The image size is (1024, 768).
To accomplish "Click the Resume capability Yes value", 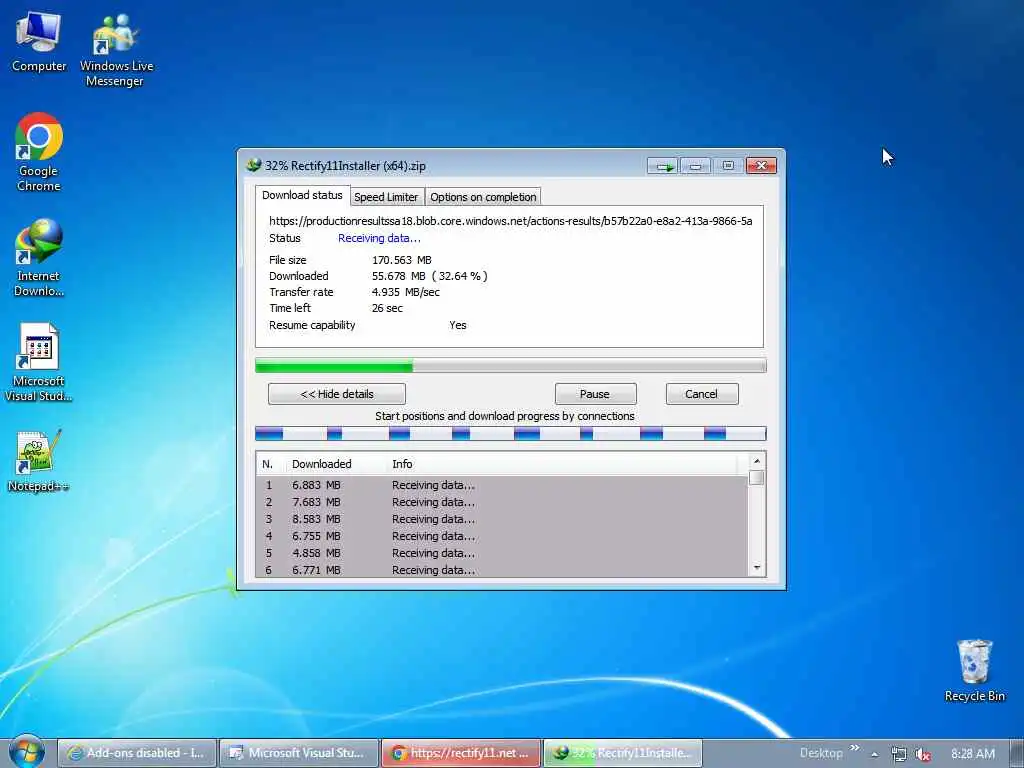I will pyautogui.click(x=458, y=325).
